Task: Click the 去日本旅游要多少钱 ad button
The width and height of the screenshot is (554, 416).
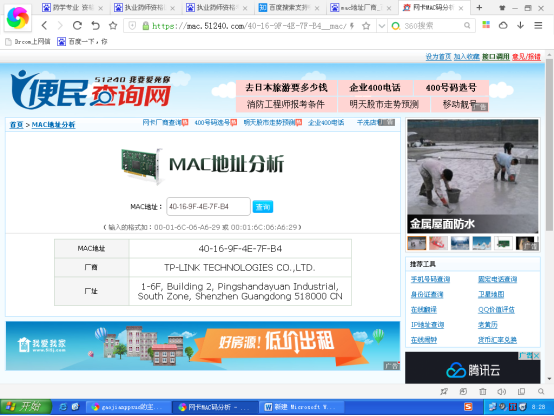Action: [x=286, y=87]
